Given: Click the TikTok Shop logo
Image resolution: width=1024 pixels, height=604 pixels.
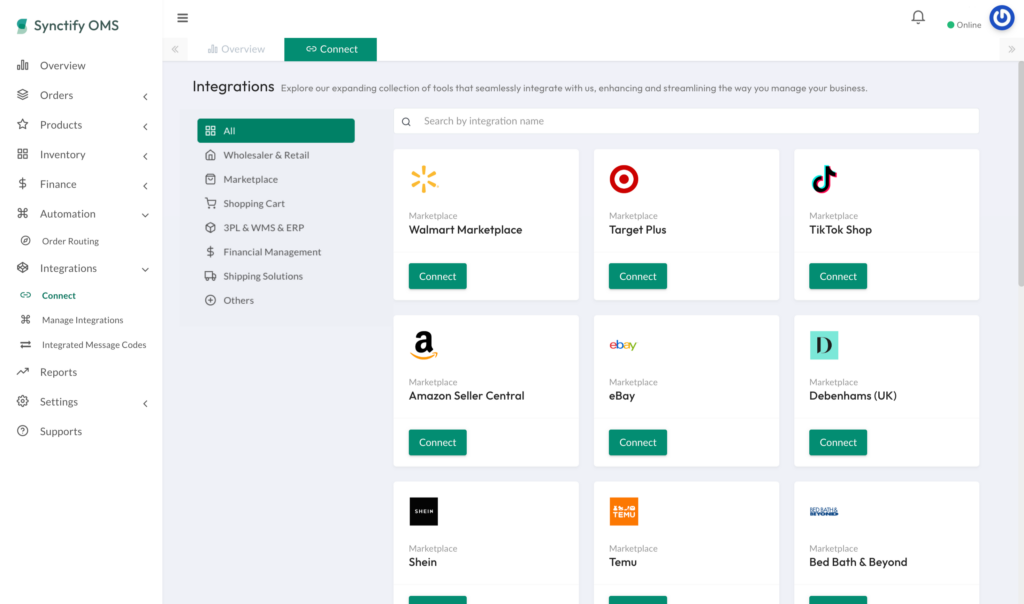Looking at the screenshot, I should tap(824, 179).
